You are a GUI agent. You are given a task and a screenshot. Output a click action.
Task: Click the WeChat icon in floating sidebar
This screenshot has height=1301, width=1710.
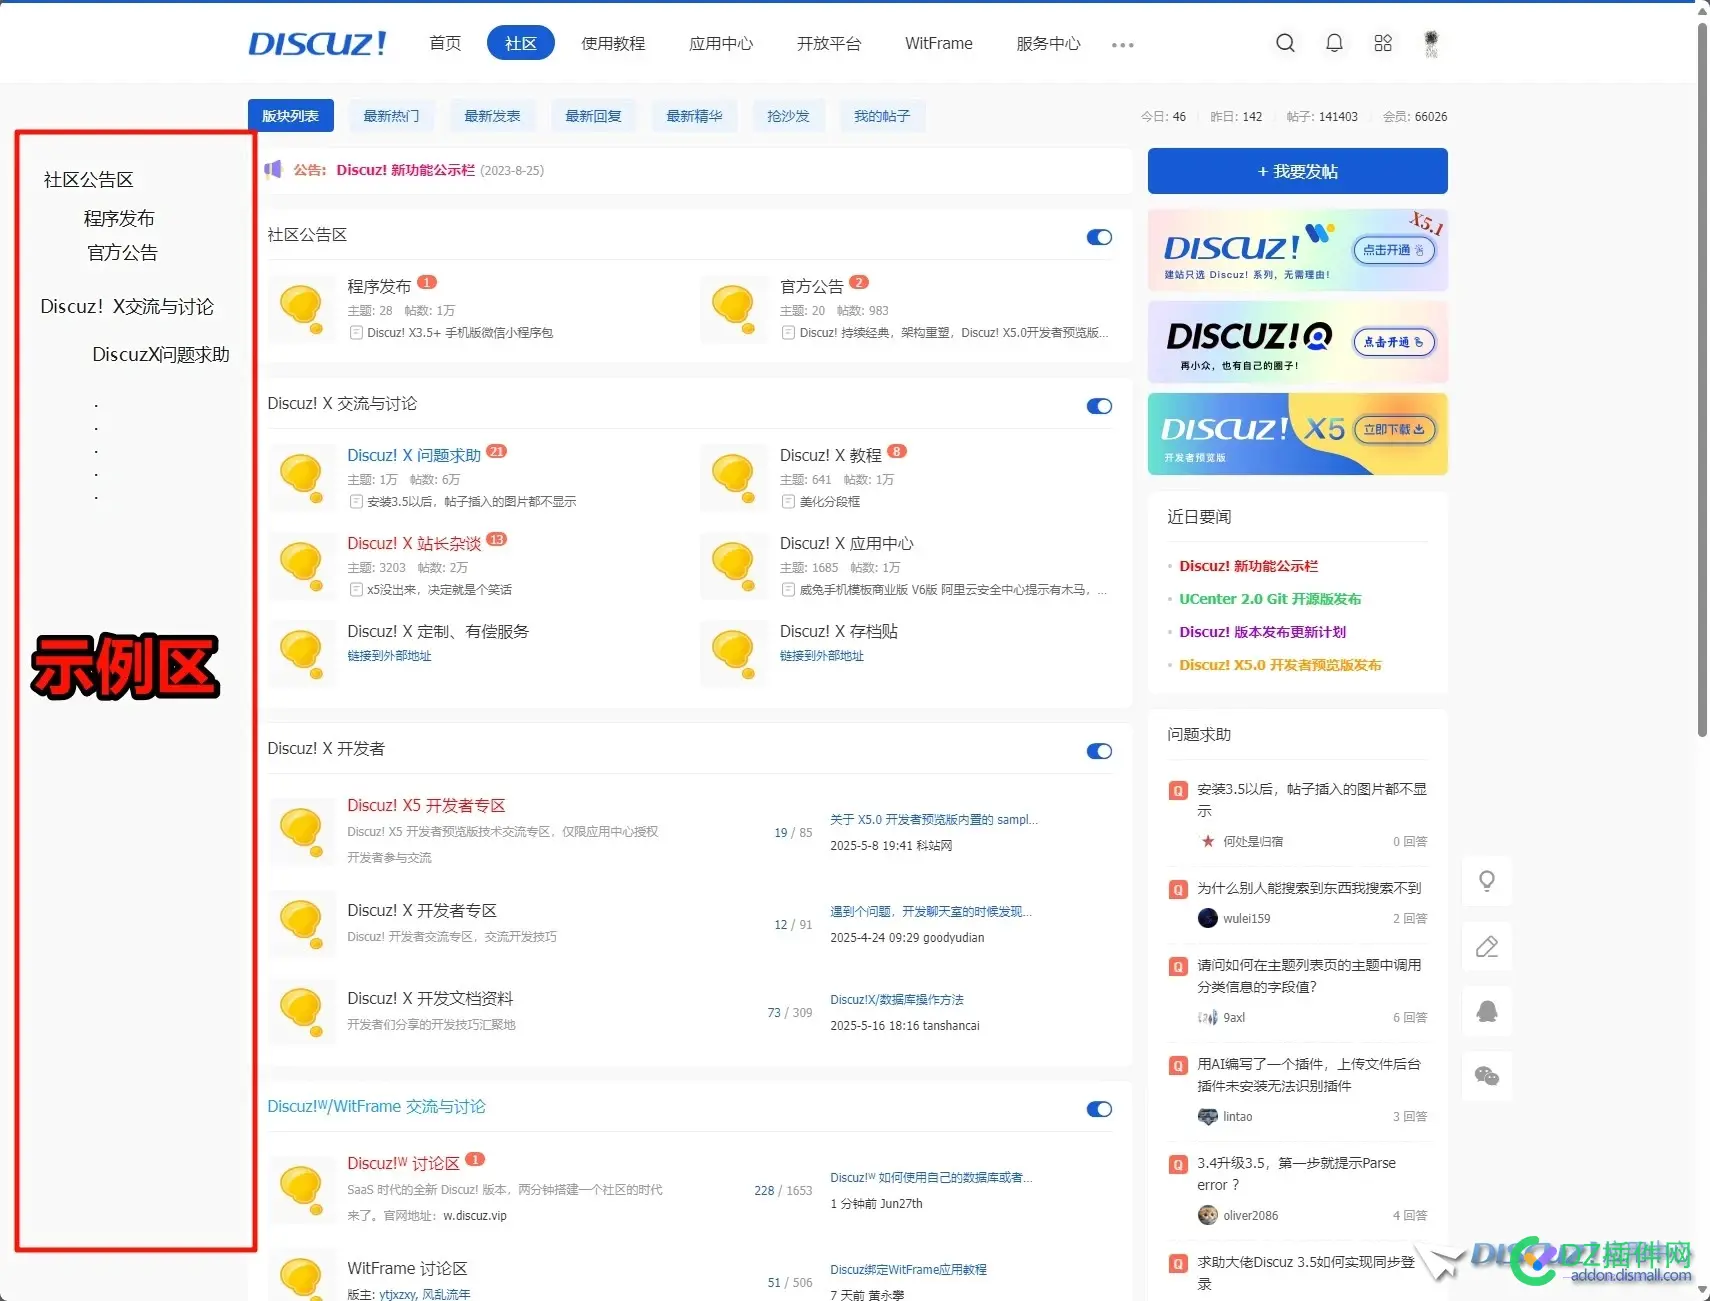point(1487,1076)
